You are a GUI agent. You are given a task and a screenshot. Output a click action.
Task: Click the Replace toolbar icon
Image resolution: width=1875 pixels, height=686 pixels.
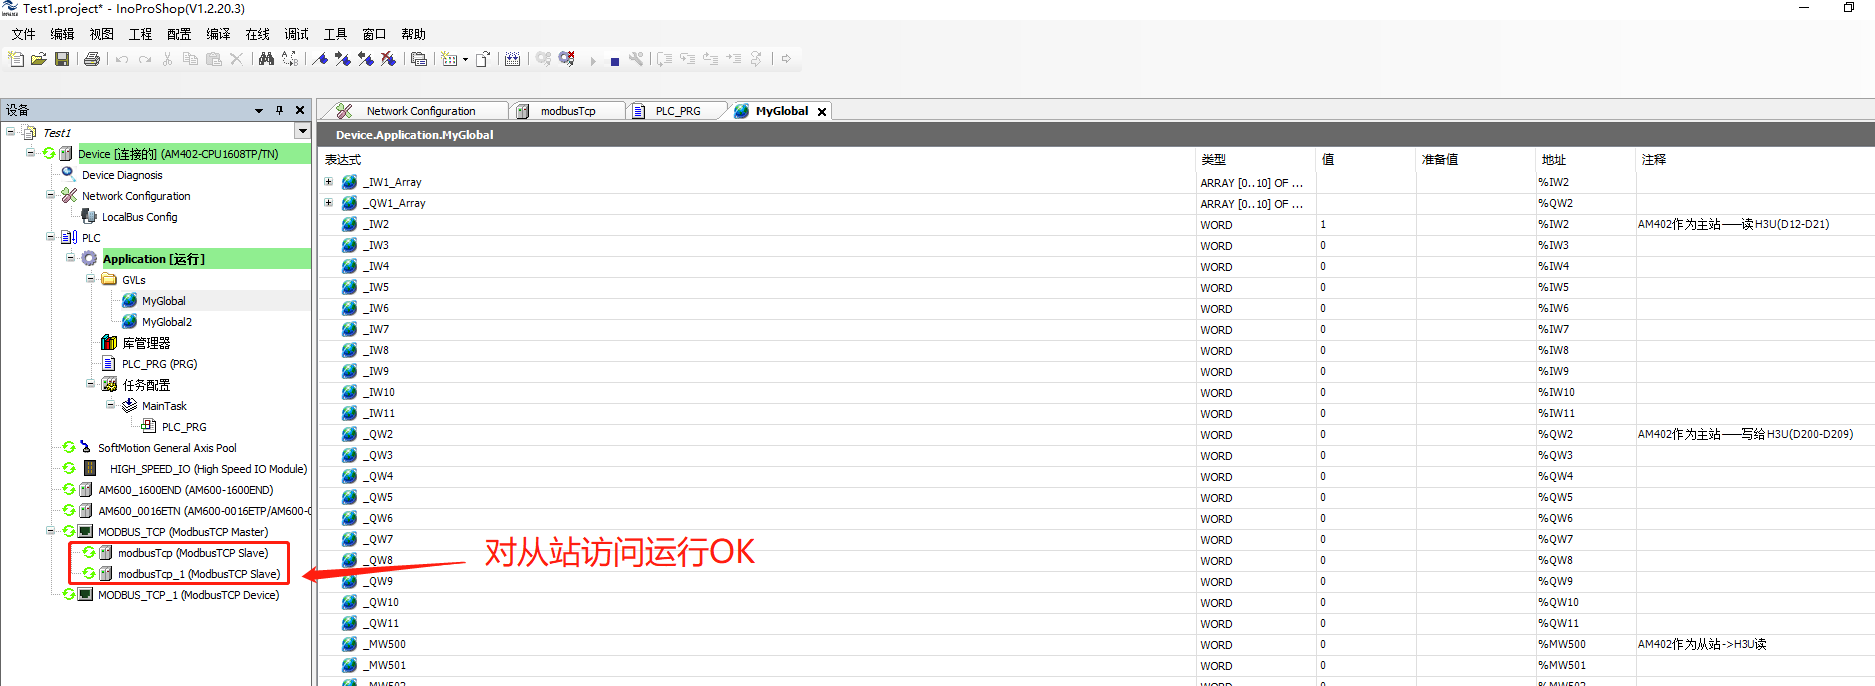290,59
